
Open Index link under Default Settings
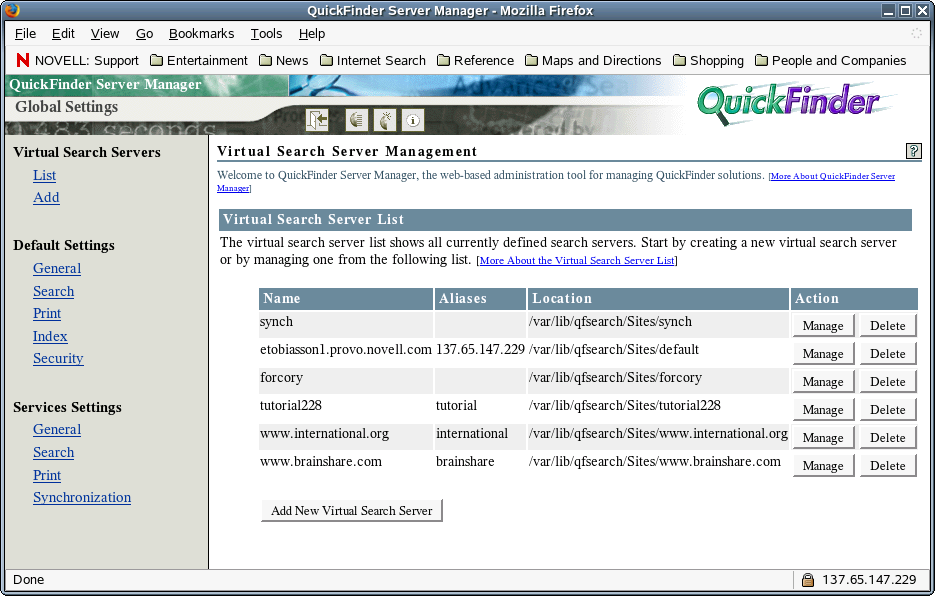49,336
